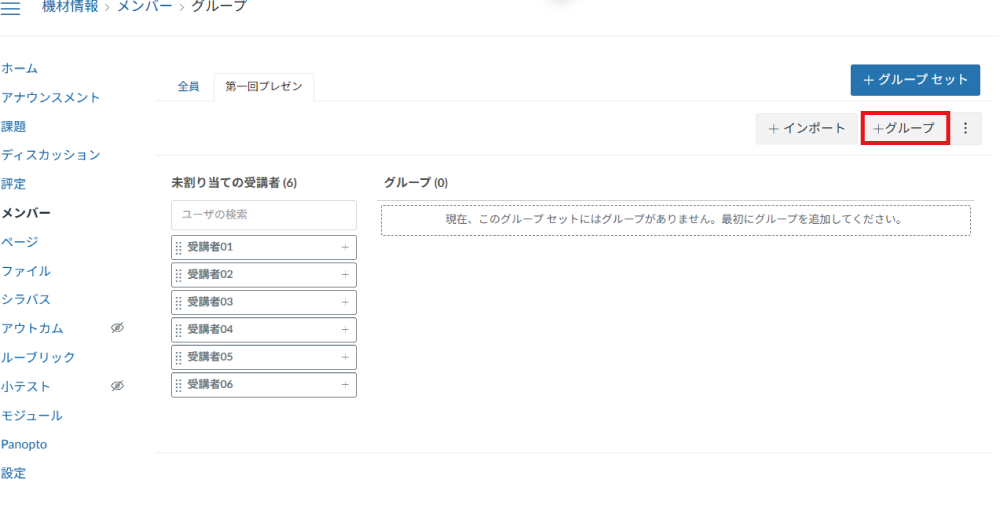This screenshot has height=506, width=1000.
Task: Click drag handle icon of 受講者02
Action: pos(179,275)
